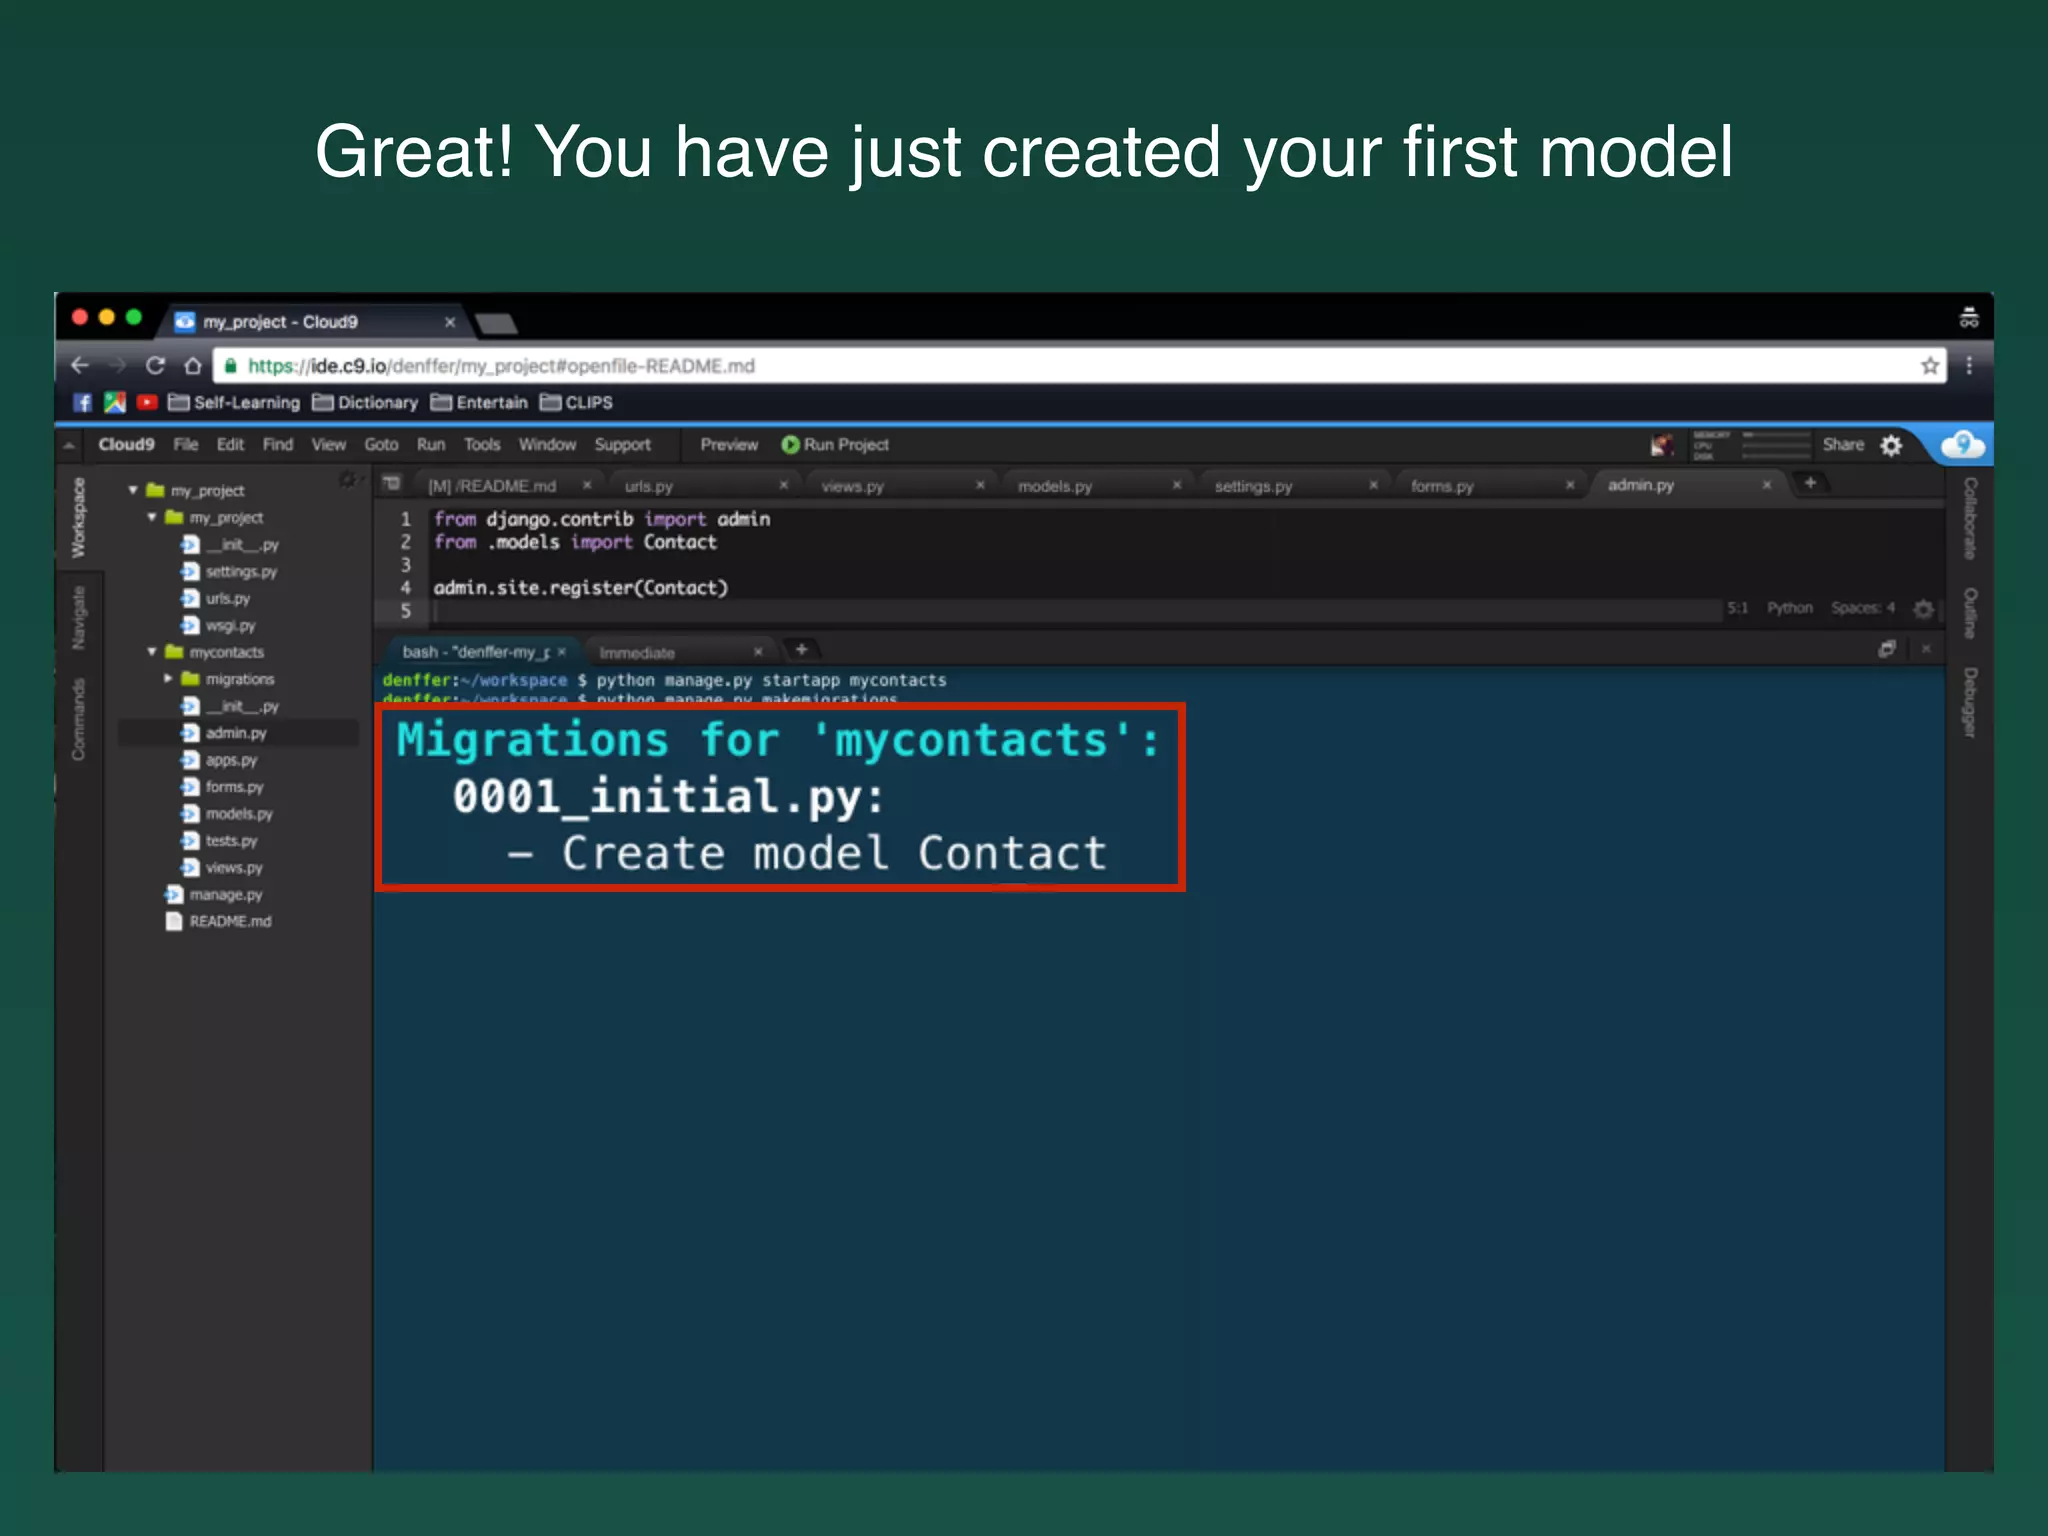
Task: Click the Run Project button
Action: [x=835, y=445]
